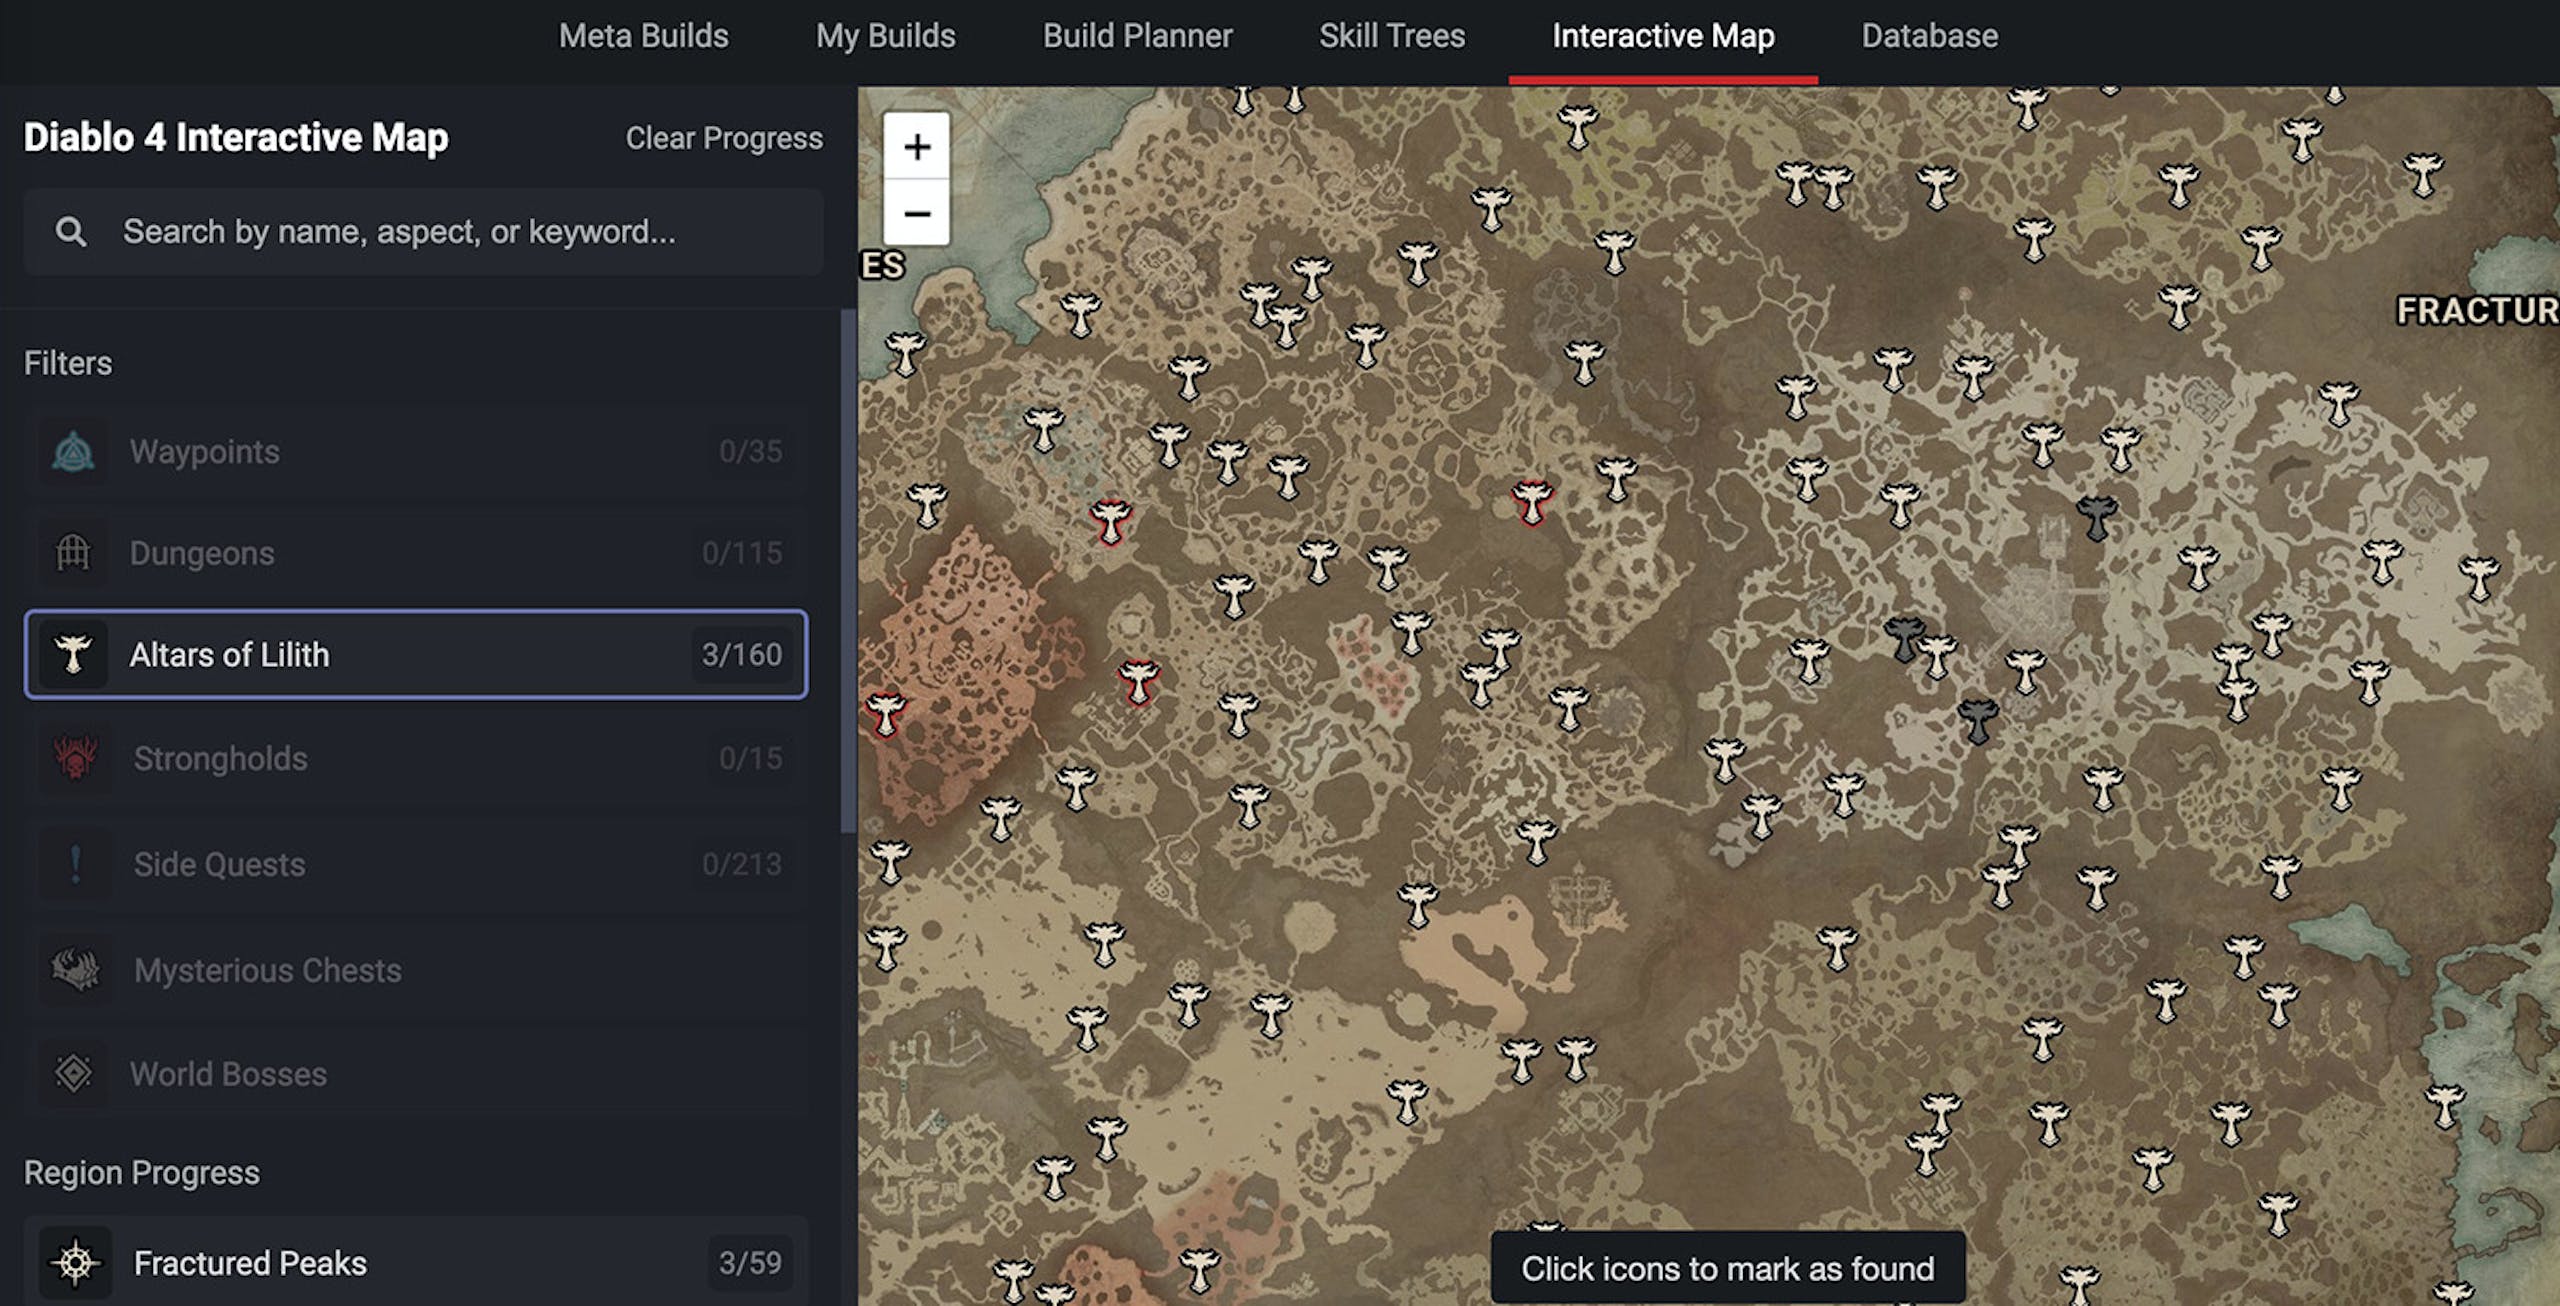Image resolution: width=2560 pixels, height=1306 pixels.
Task: Click the sidebar vertical scrollbar
Action: (848, 570)
